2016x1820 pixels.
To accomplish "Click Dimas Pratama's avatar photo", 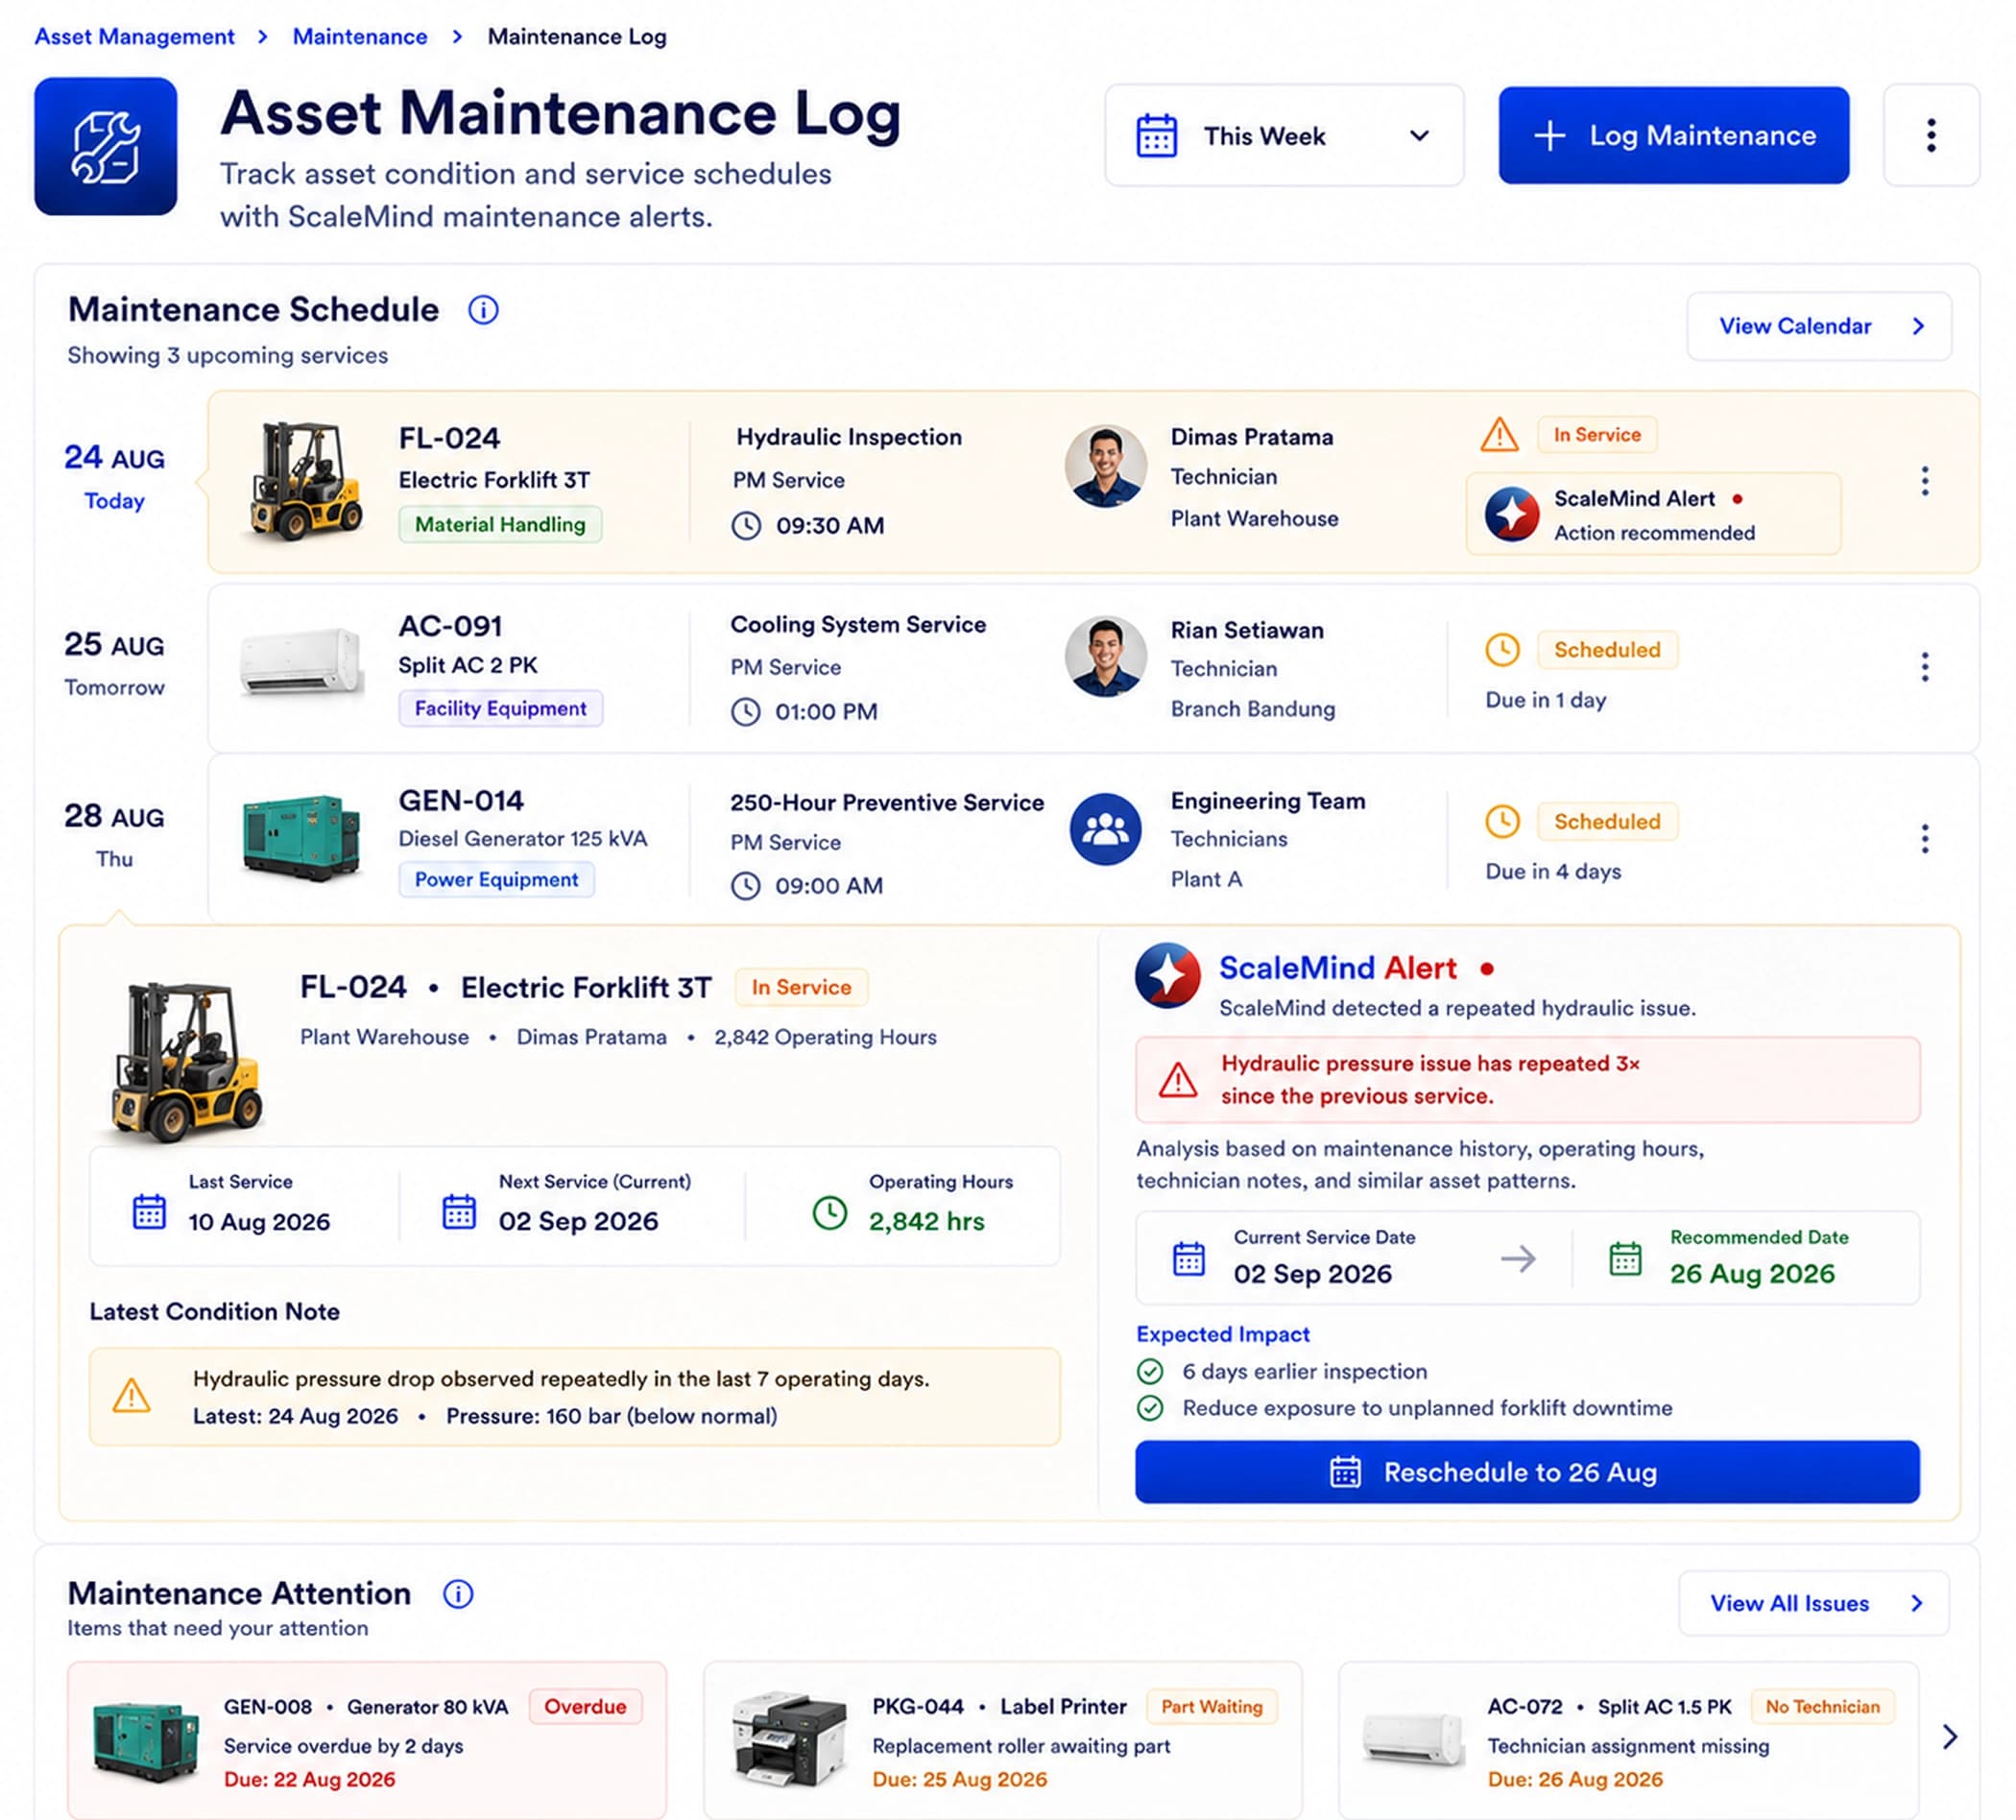I will (x=1105, y=466).
